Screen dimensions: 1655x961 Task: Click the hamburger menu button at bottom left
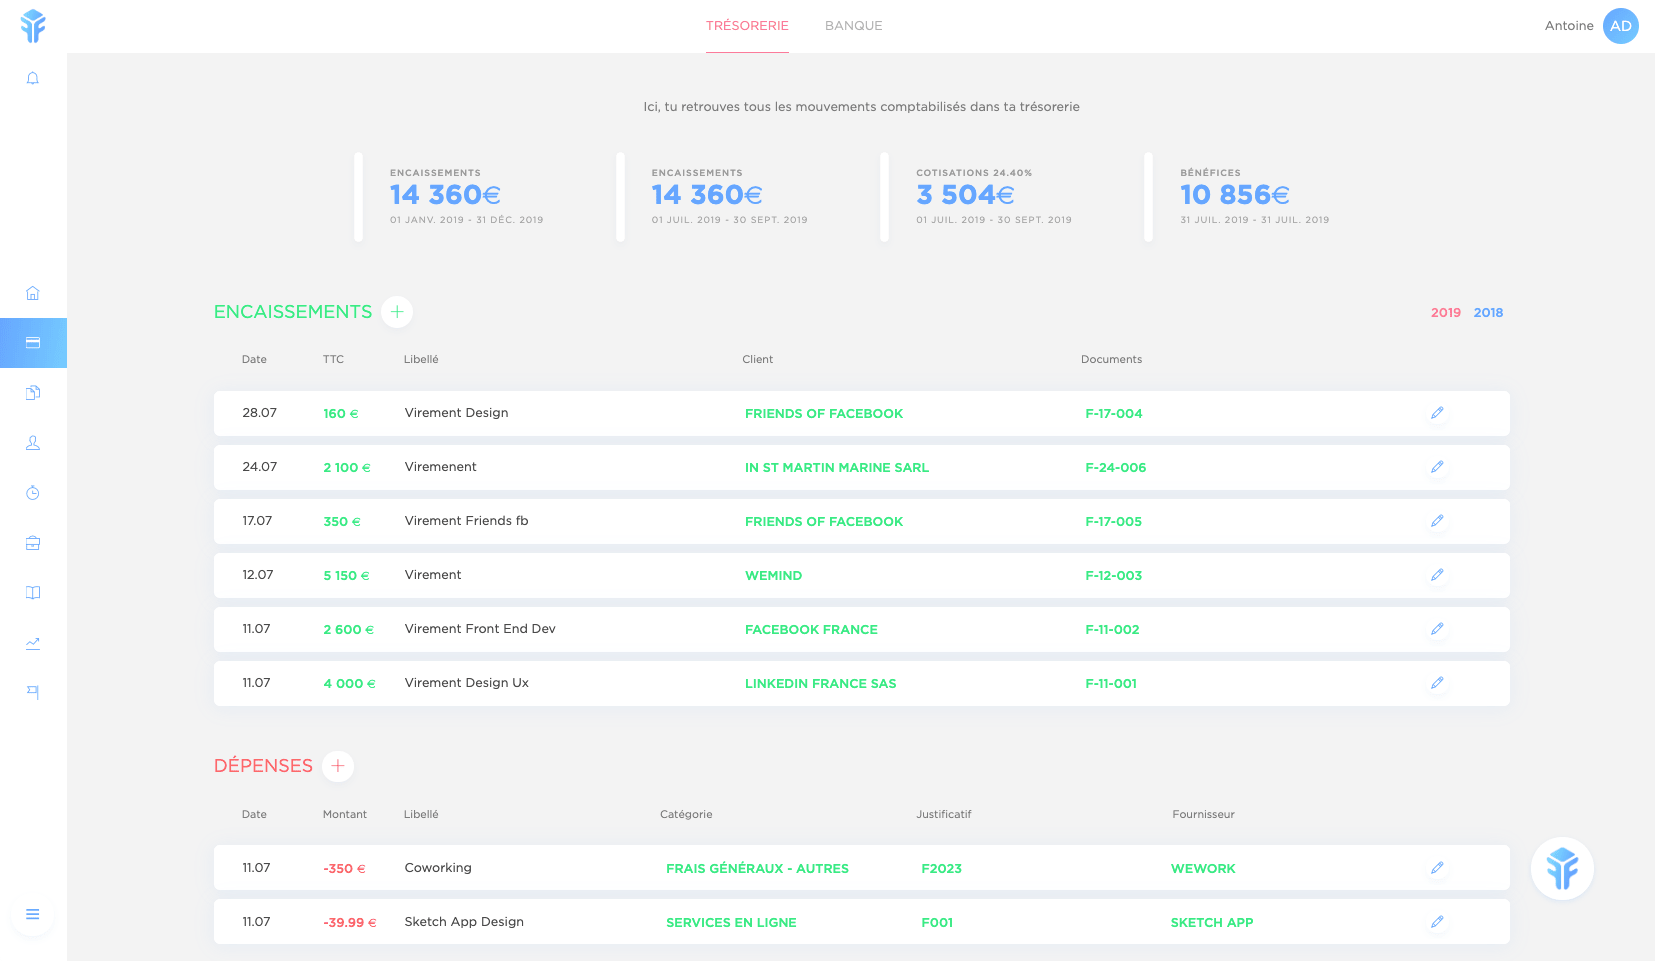pos(33,914)
